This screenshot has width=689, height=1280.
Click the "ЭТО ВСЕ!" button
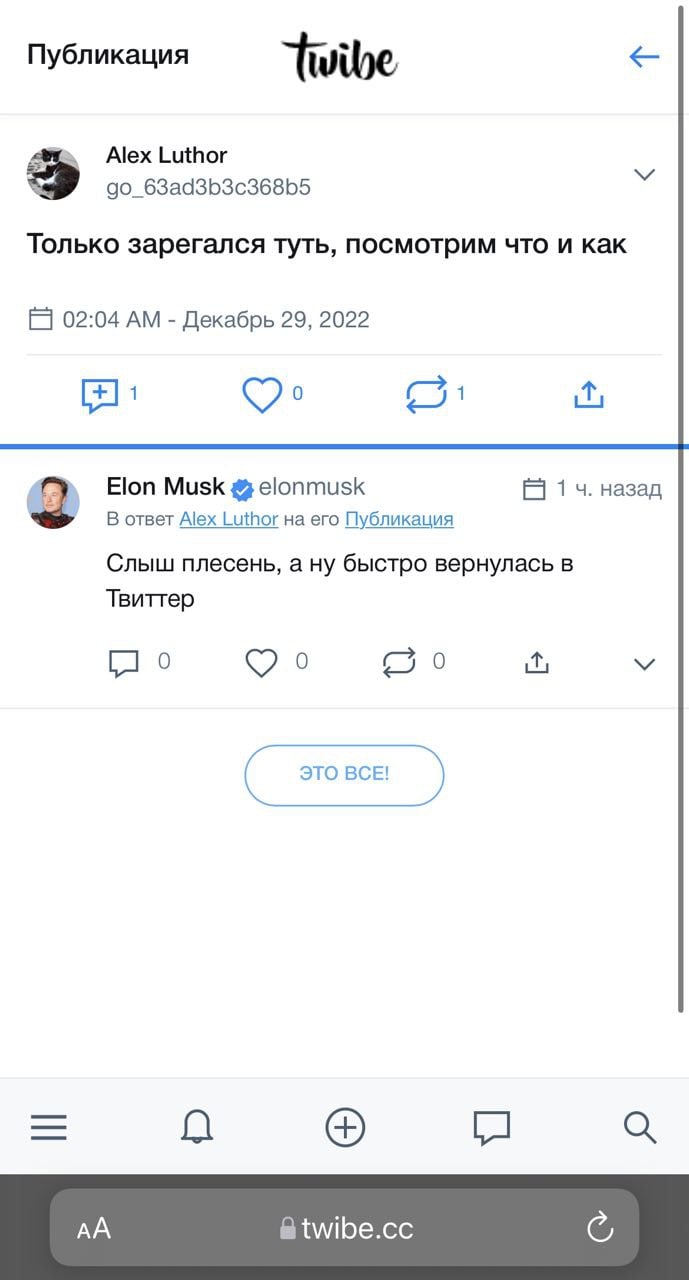click(344, 775)
